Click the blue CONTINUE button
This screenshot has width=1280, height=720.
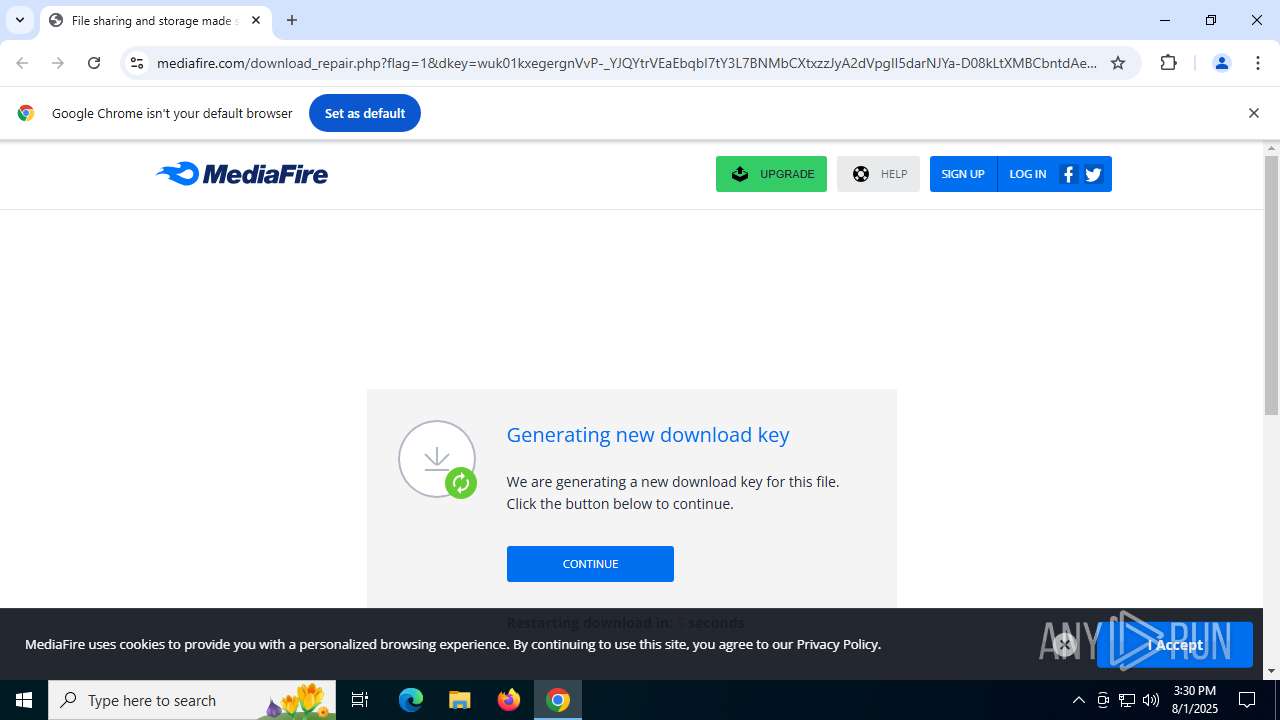[x=590, y=564]
